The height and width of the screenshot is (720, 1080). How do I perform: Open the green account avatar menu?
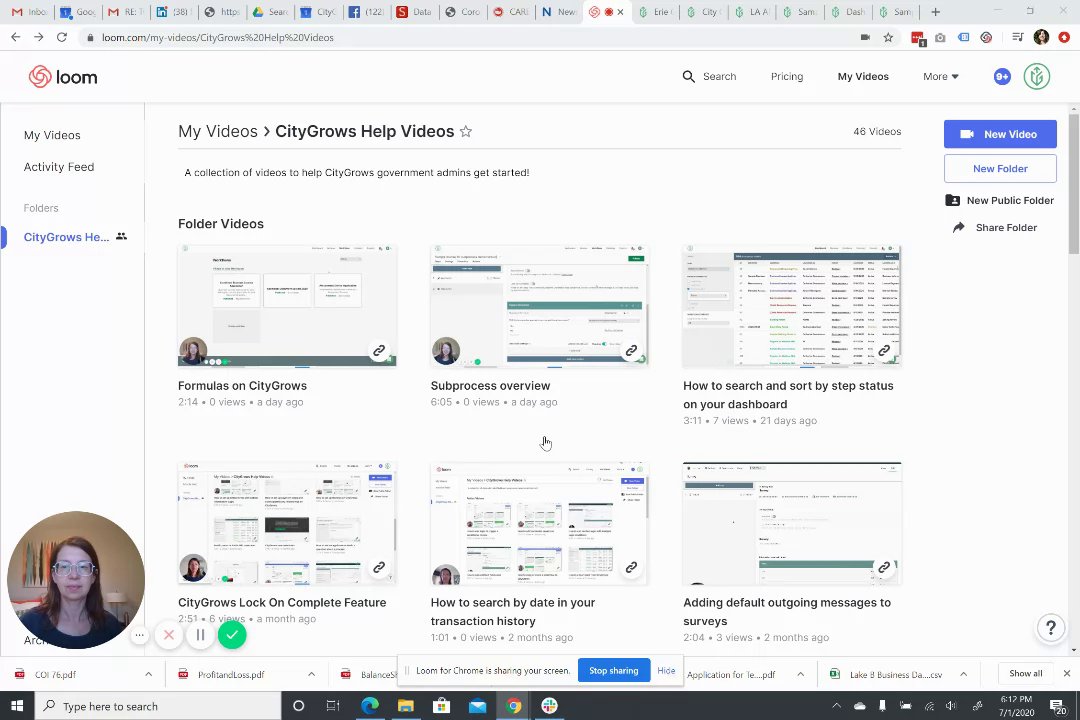click(1036, 76)
